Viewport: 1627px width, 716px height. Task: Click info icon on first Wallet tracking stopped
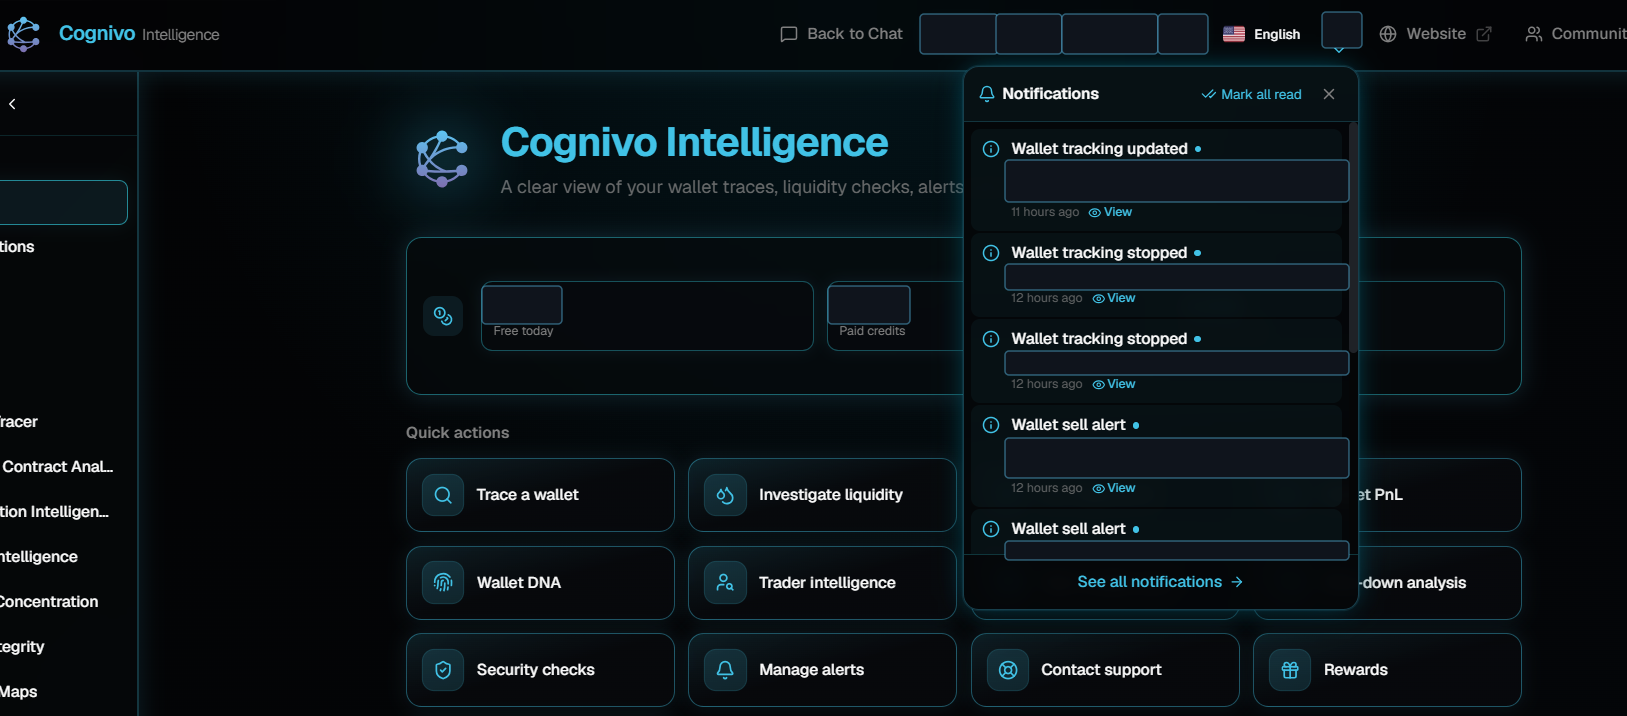(x=991, y=253)
